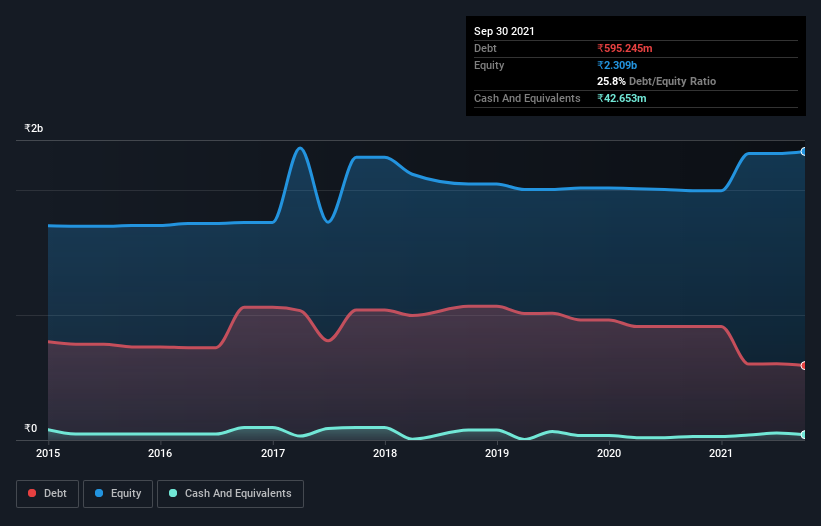Toggle the Debt series legend button

click(48, 494)
